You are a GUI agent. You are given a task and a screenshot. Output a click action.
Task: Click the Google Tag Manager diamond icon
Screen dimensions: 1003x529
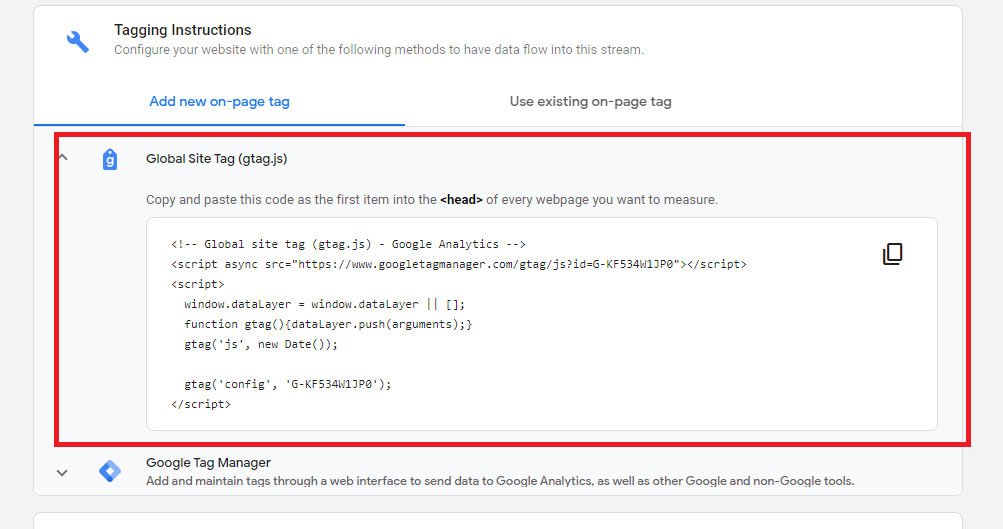(110, 471)
